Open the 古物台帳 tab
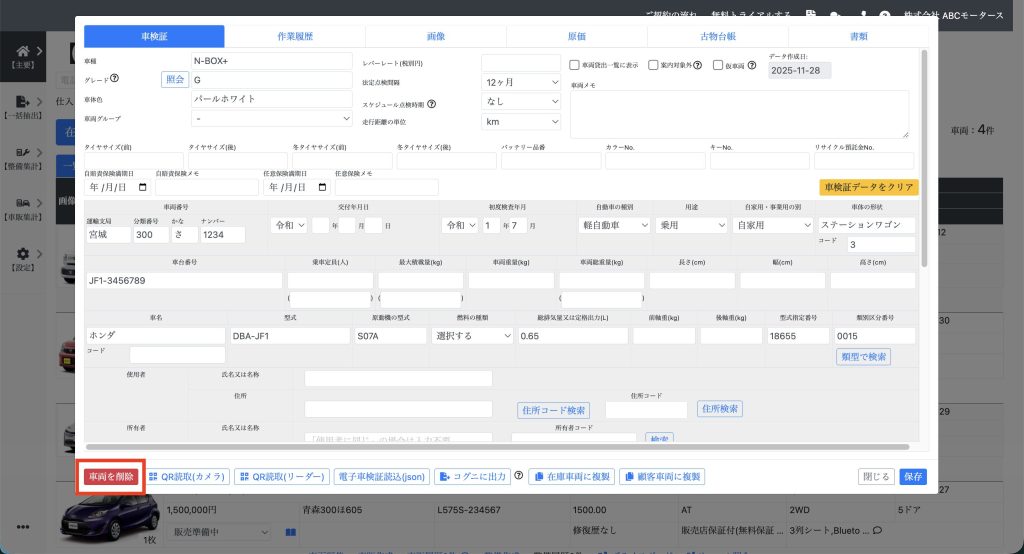Viewport: 1024px width, 554px height. [x=718, y=36]
